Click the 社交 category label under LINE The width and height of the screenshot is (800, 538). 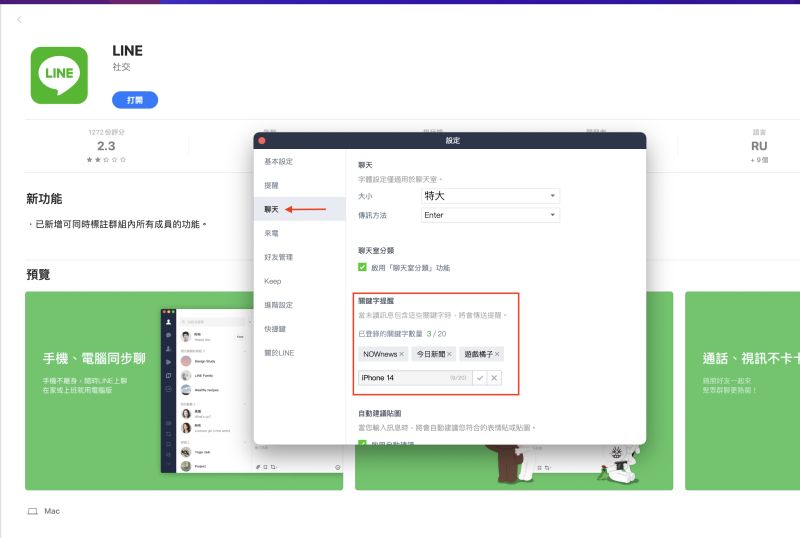pyautogui.click(x=121, y=67)
